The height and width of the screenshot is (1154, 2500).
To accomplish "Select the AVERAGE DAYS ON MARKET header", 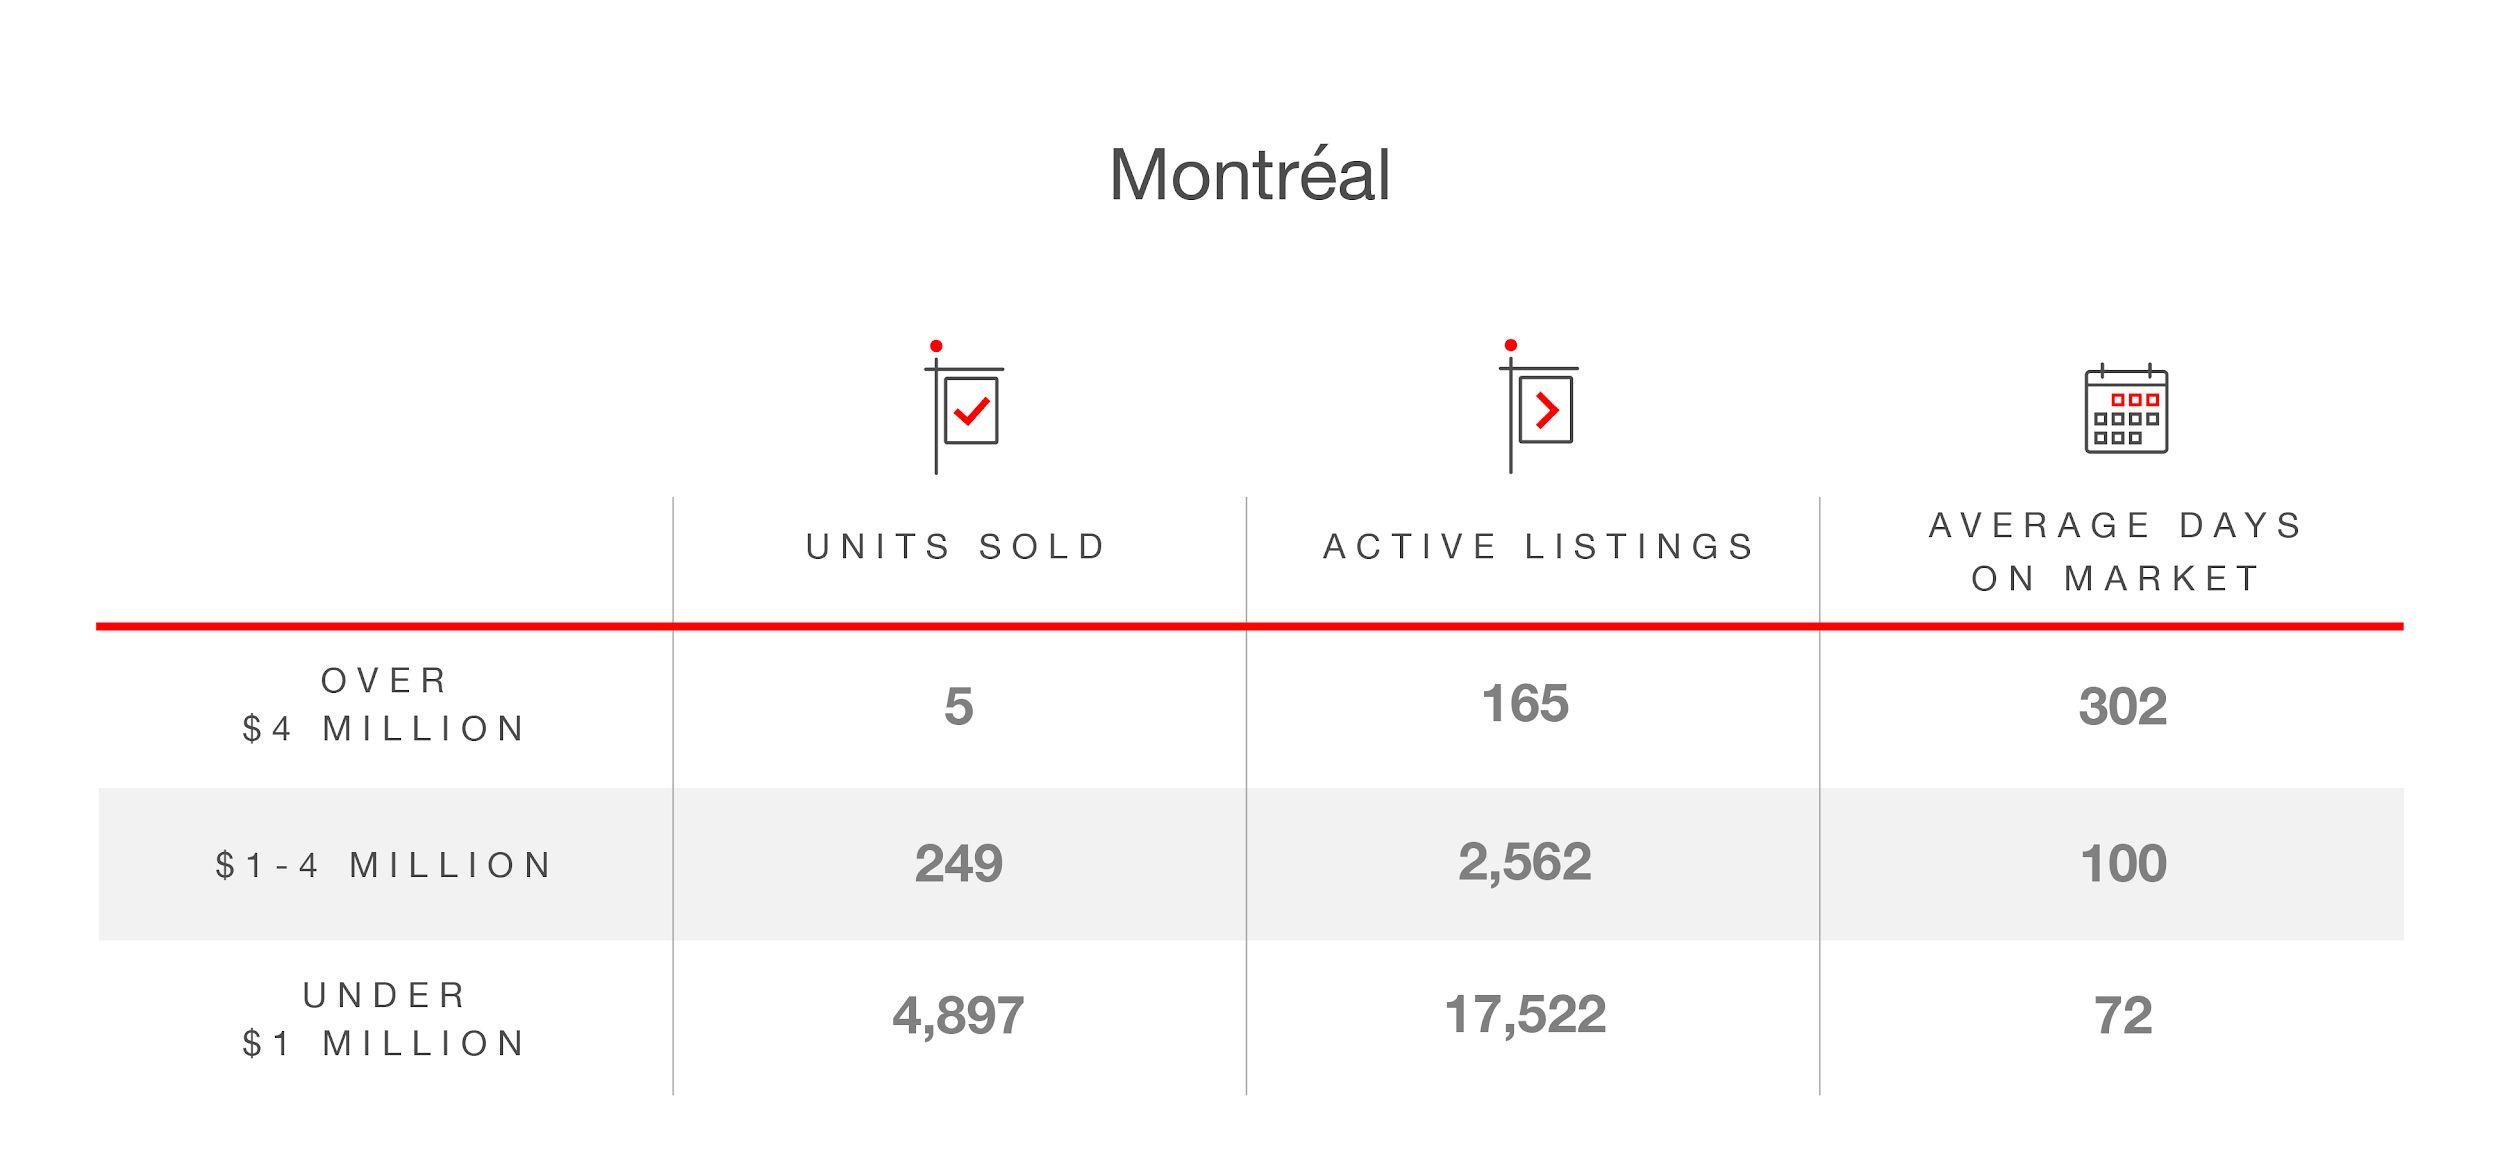I will 2116,552.
